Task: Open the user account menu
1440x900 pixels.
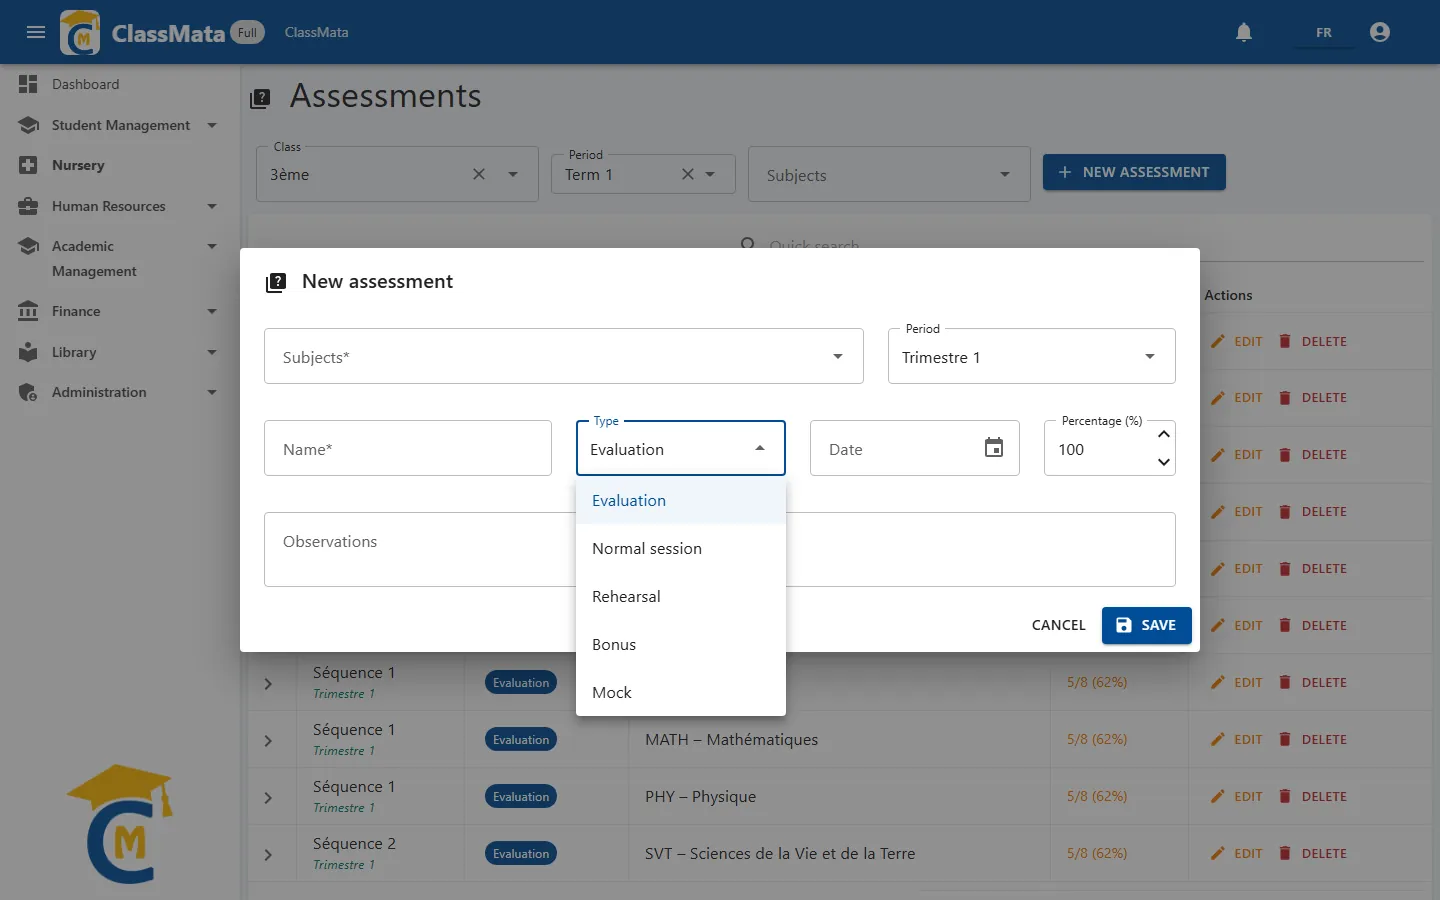Action: pos(1380,32)
